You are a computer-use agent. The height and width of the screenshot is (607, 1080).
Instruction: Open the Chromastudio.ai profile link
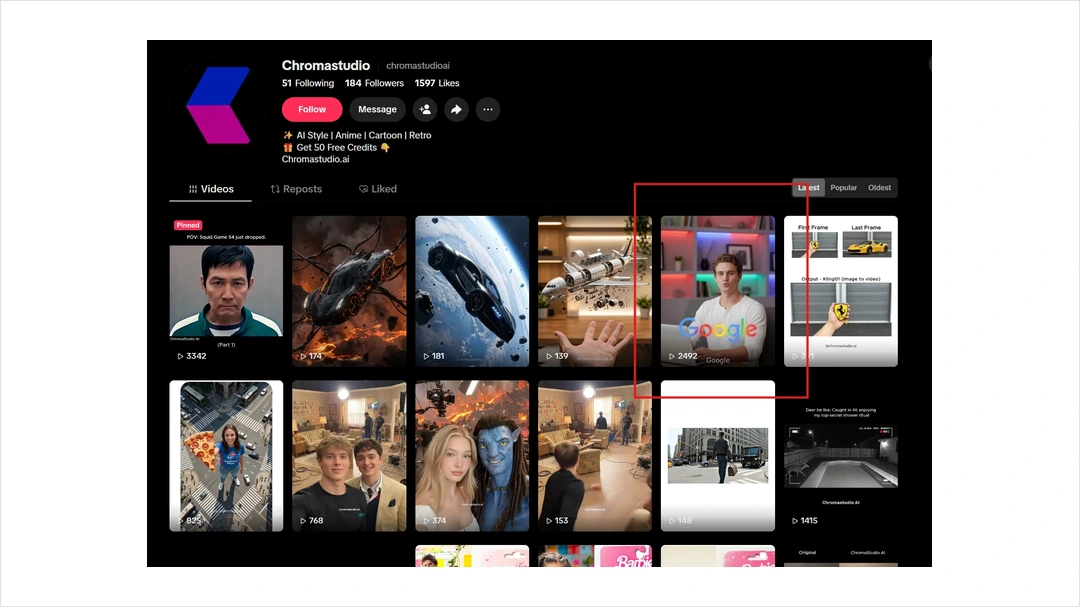(315, 159)
